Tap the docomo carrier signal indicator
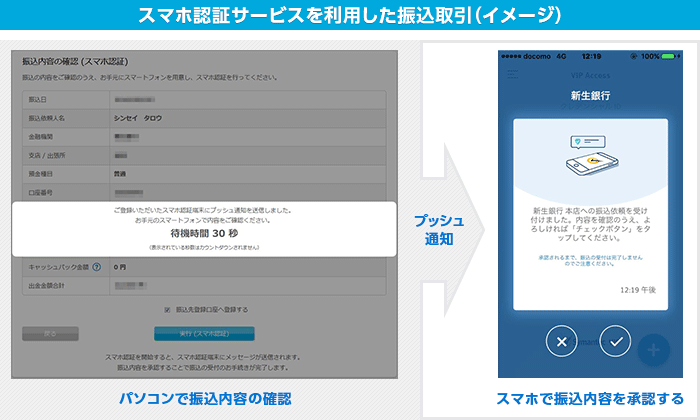 [527, 56]
